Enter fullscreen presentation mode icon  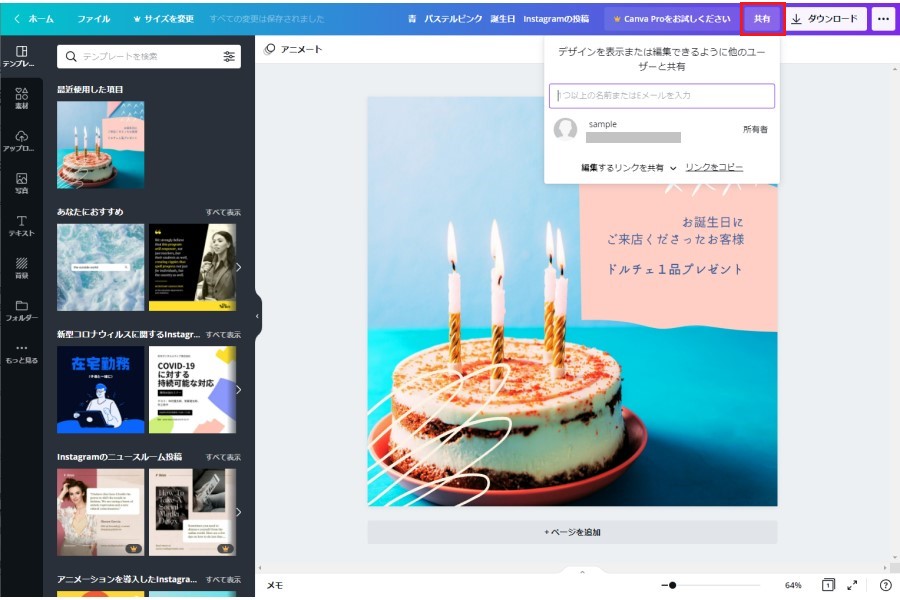pos(852,585)
